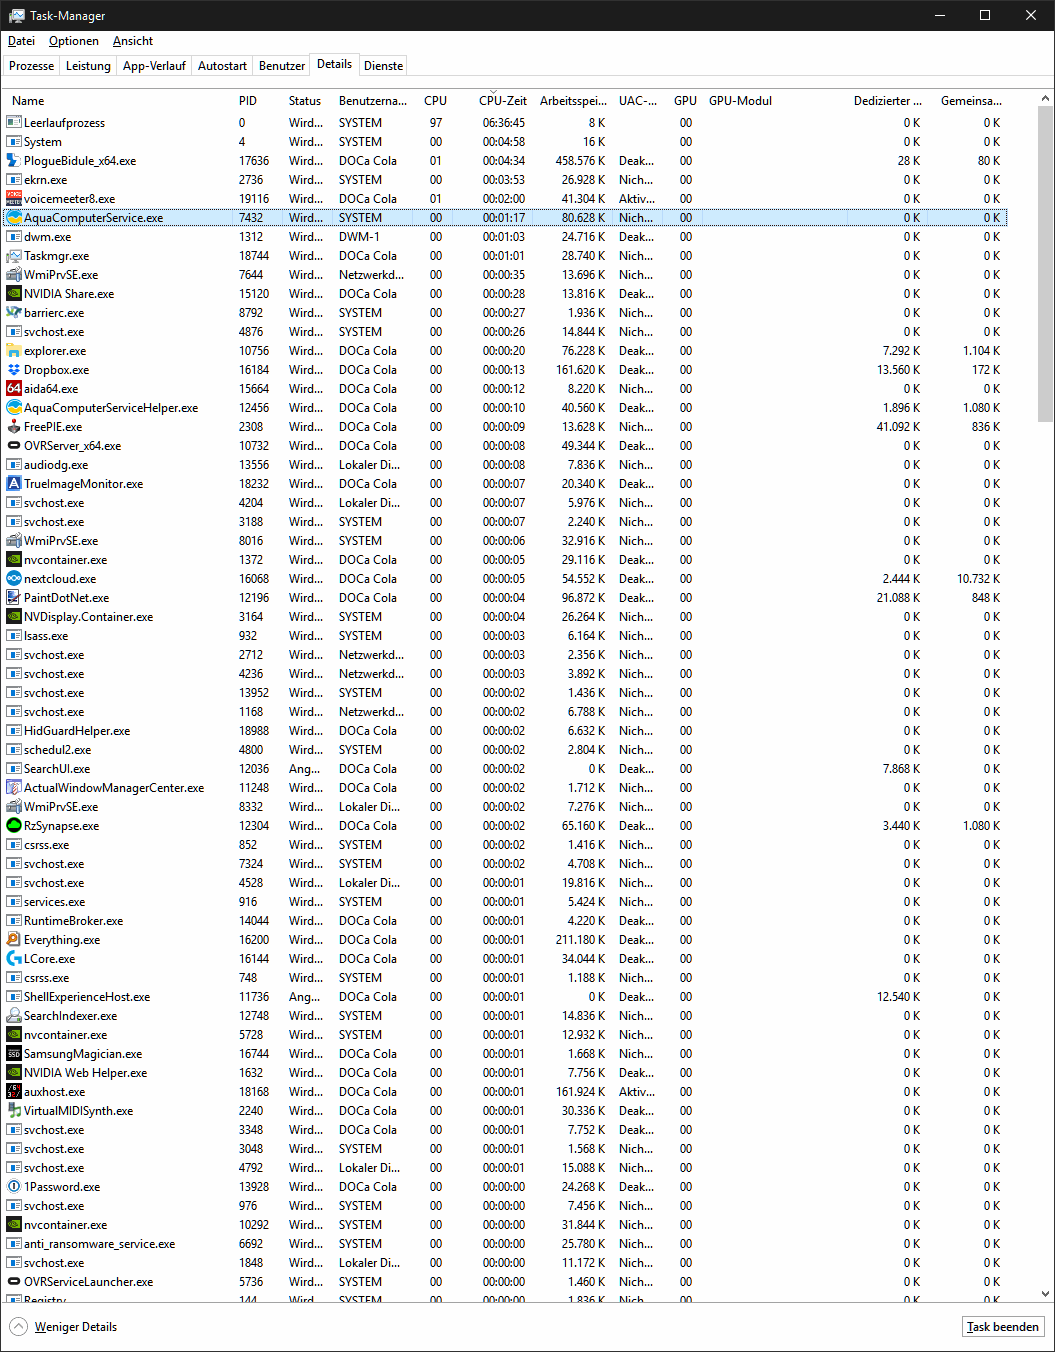Click the NVDisplay.Container.exe icon
The image size is (1055, 1352).
[x=14, y=617]
